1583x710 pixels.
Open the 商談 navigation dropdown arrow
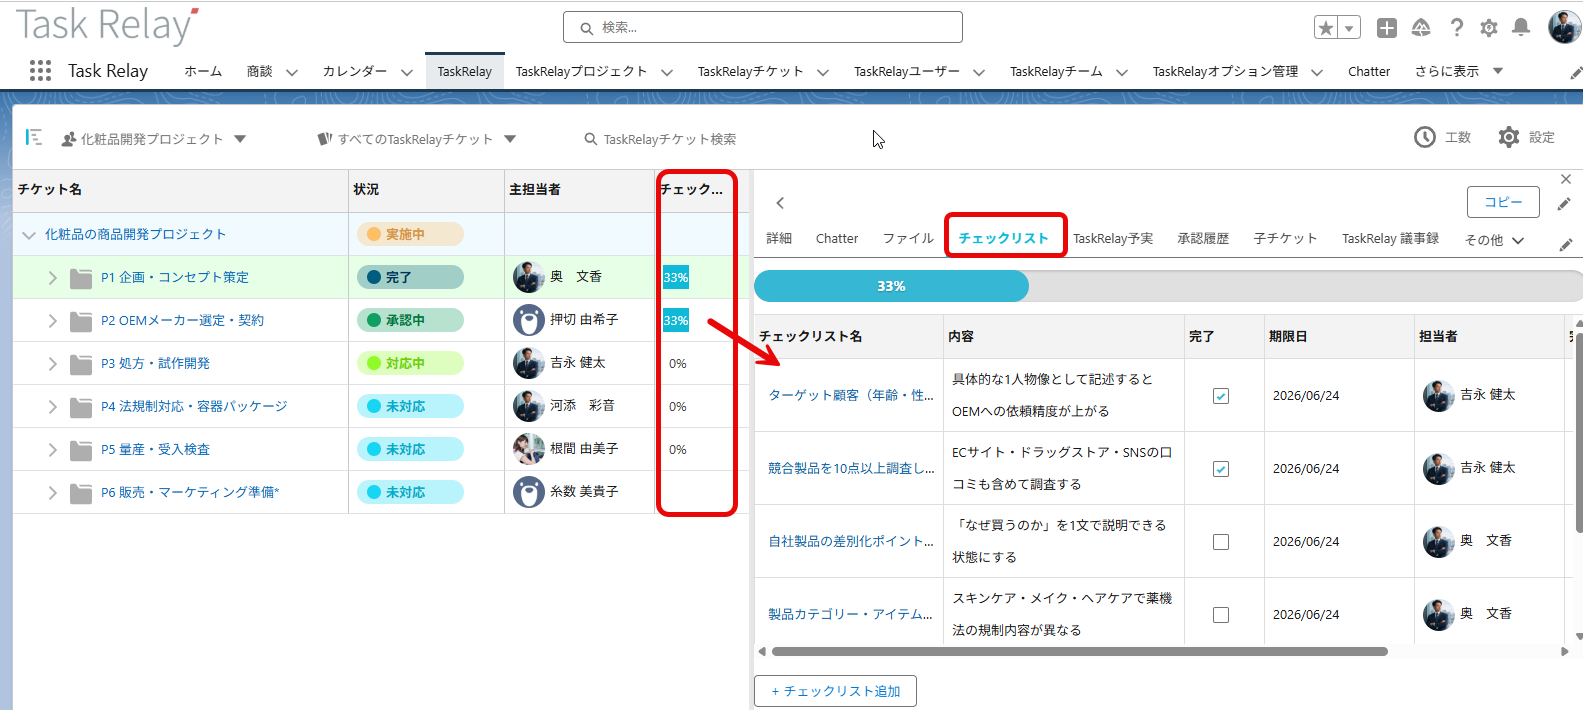[x=292, y=72]
